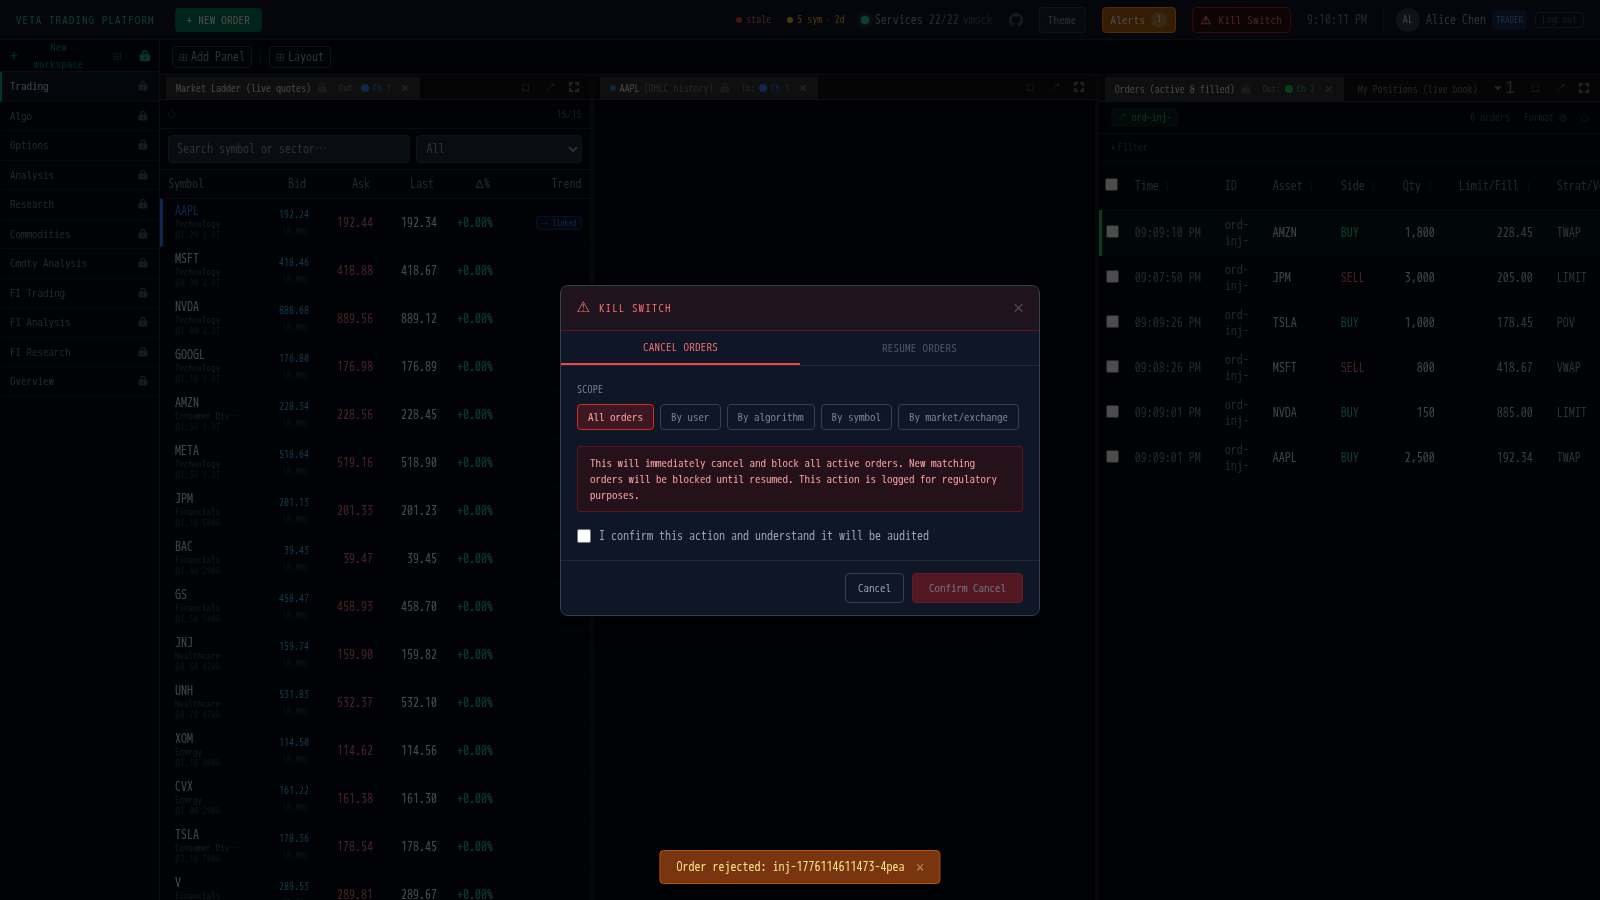Close the Kill Switch dialog
This screenshot has height=900, width=1600.
coord(1018,308)
